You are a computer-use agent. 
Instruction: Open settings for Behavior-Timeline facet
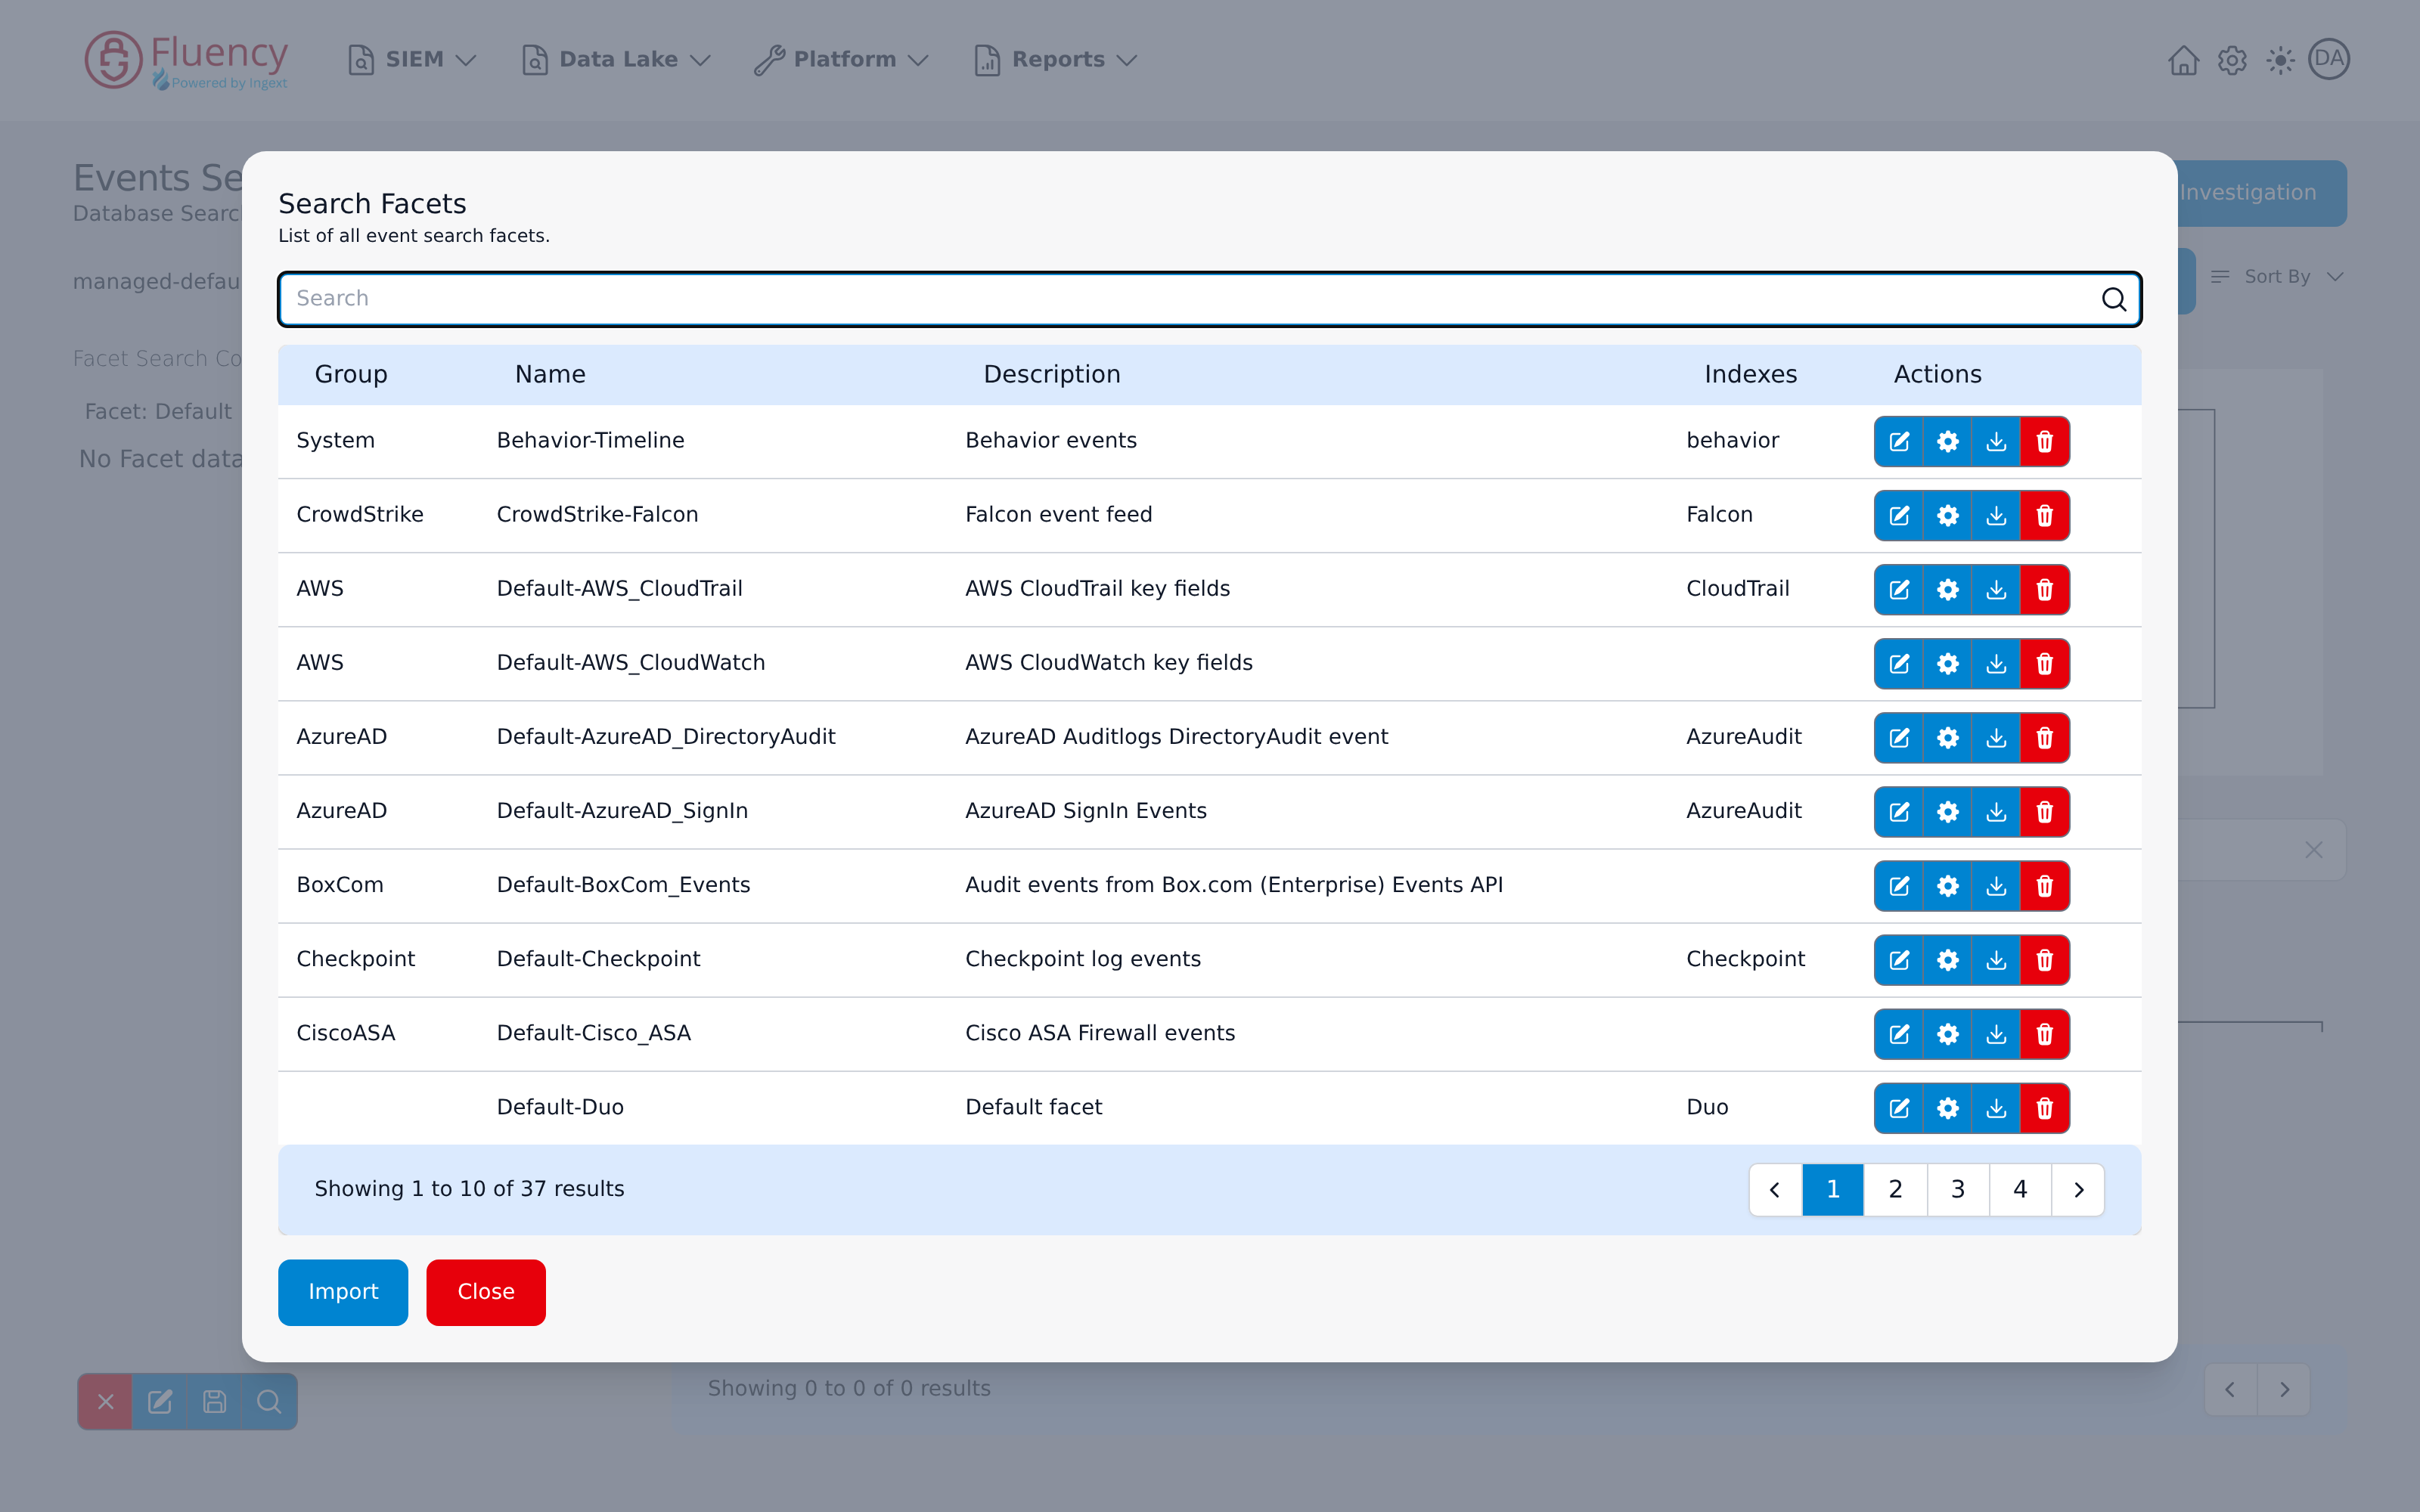1947,441
